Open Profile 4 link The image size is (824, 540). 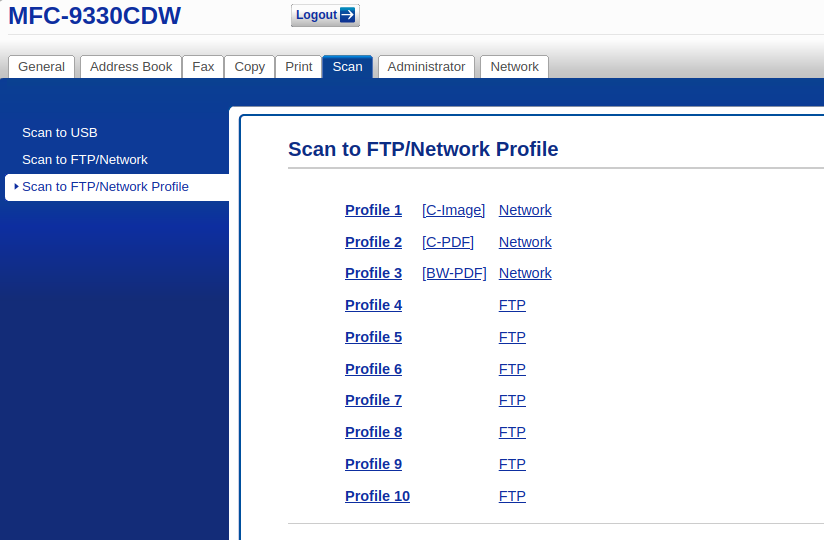(374, 305)
